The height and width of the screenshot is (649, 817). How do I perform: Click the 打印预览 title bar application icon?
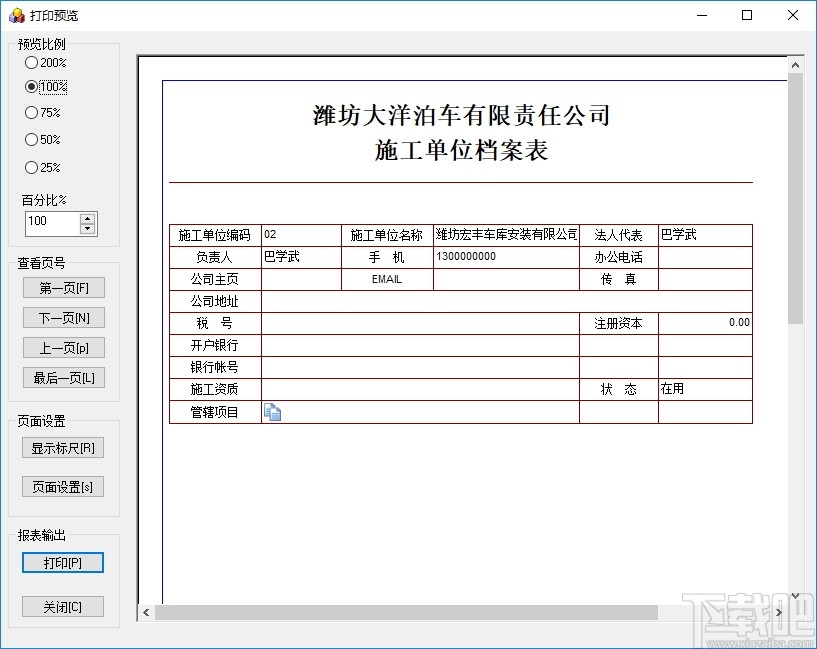point(17,15)
